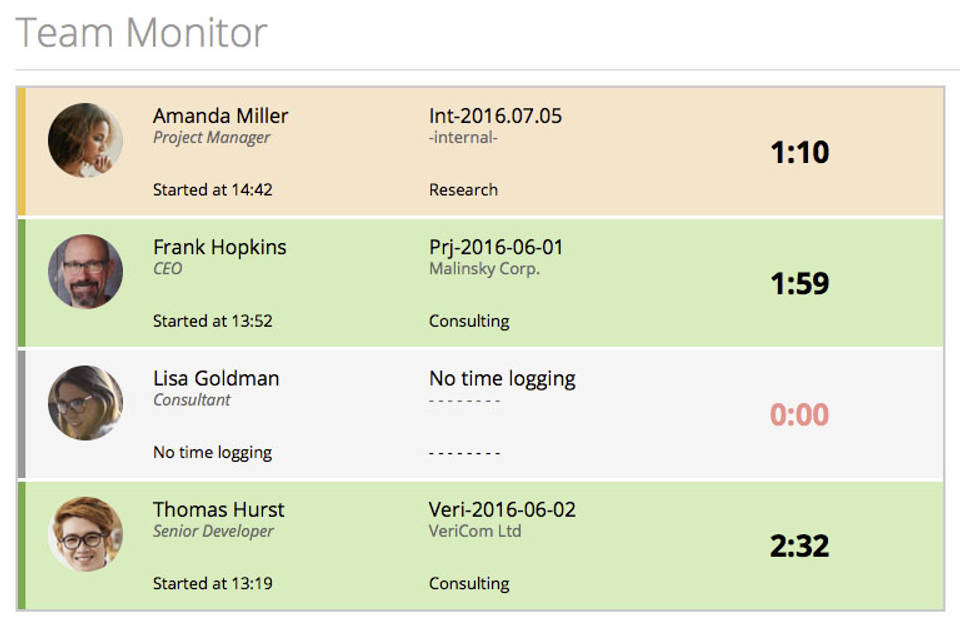Open Frank Hopkins' name link
This screenshot has height=625, width=960.
[219, 247]
